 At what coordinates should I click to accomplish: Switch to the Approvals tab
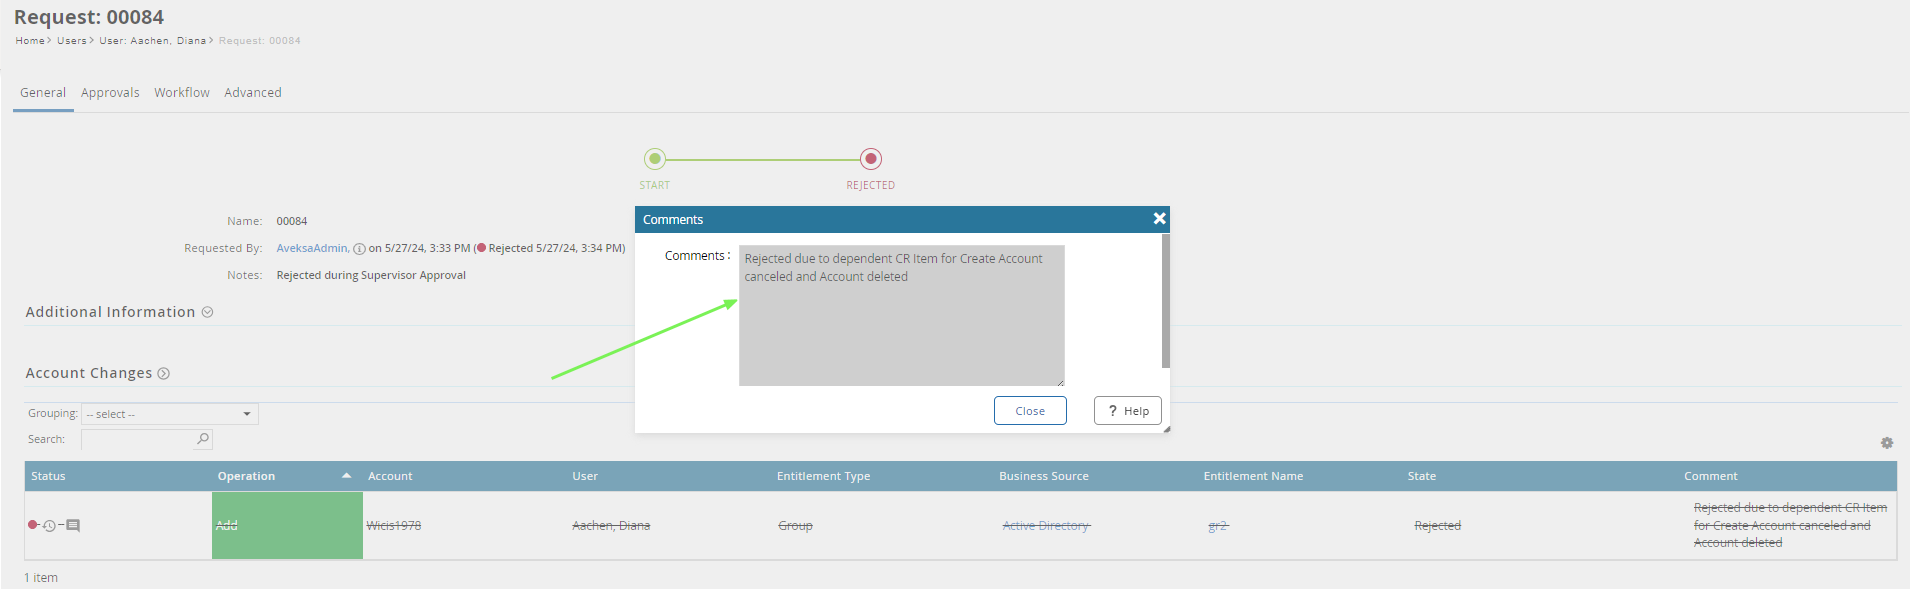point(110,93)
